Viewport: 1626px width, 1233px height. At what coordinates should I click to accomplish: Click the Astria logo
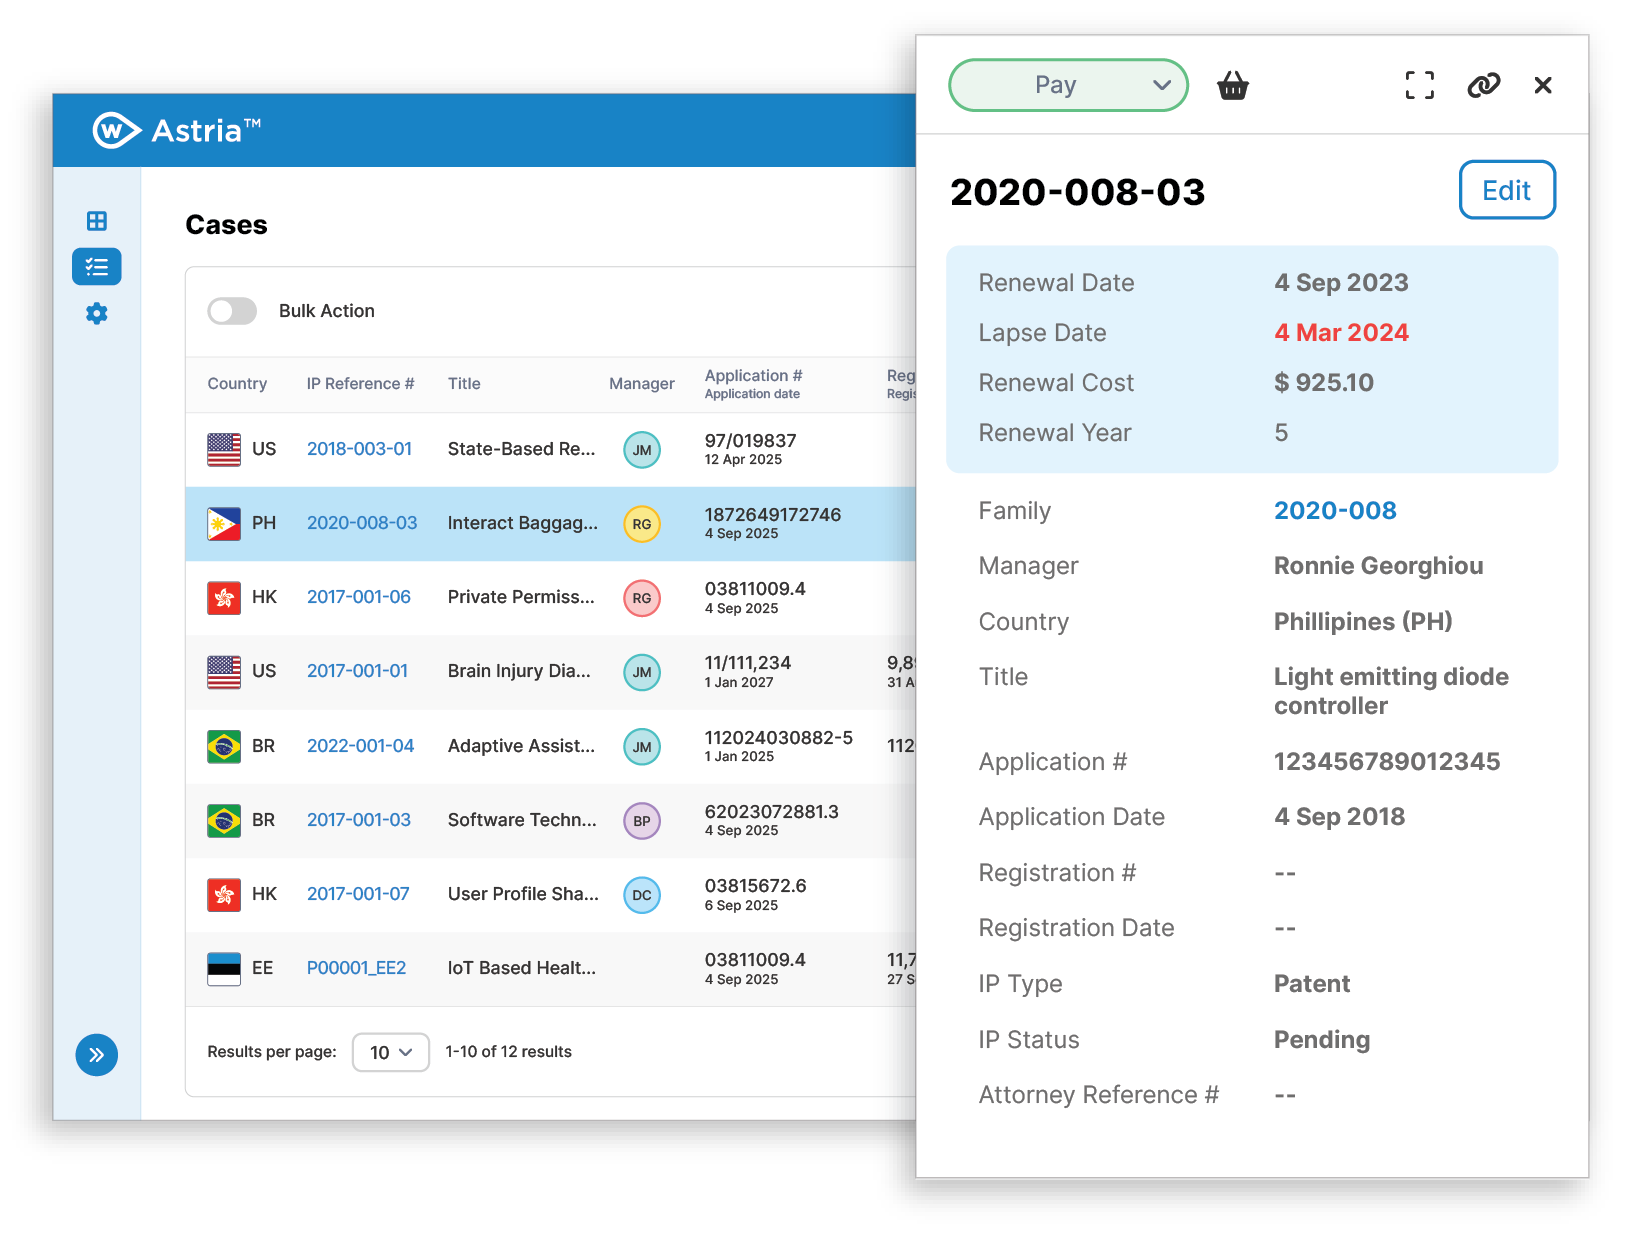pyautogui.click(x=177, y=130)
